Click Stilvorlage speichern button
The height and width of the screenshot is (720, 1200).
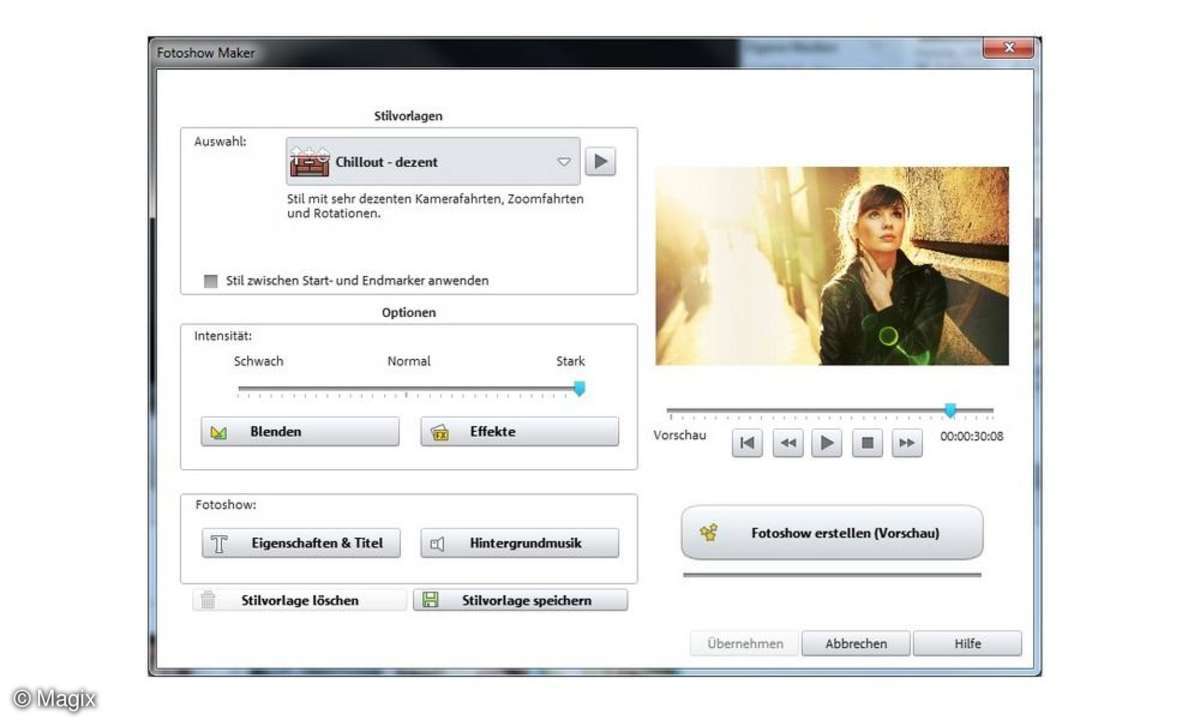click(520, 600)
